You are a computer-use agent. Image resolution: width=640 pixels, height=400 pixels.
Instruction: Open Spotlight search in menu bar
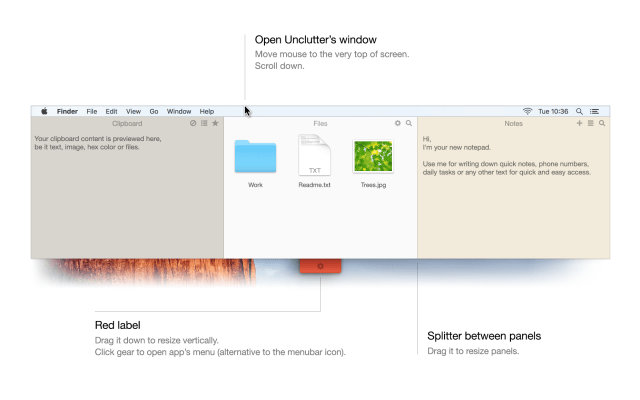tap(579, 111)
